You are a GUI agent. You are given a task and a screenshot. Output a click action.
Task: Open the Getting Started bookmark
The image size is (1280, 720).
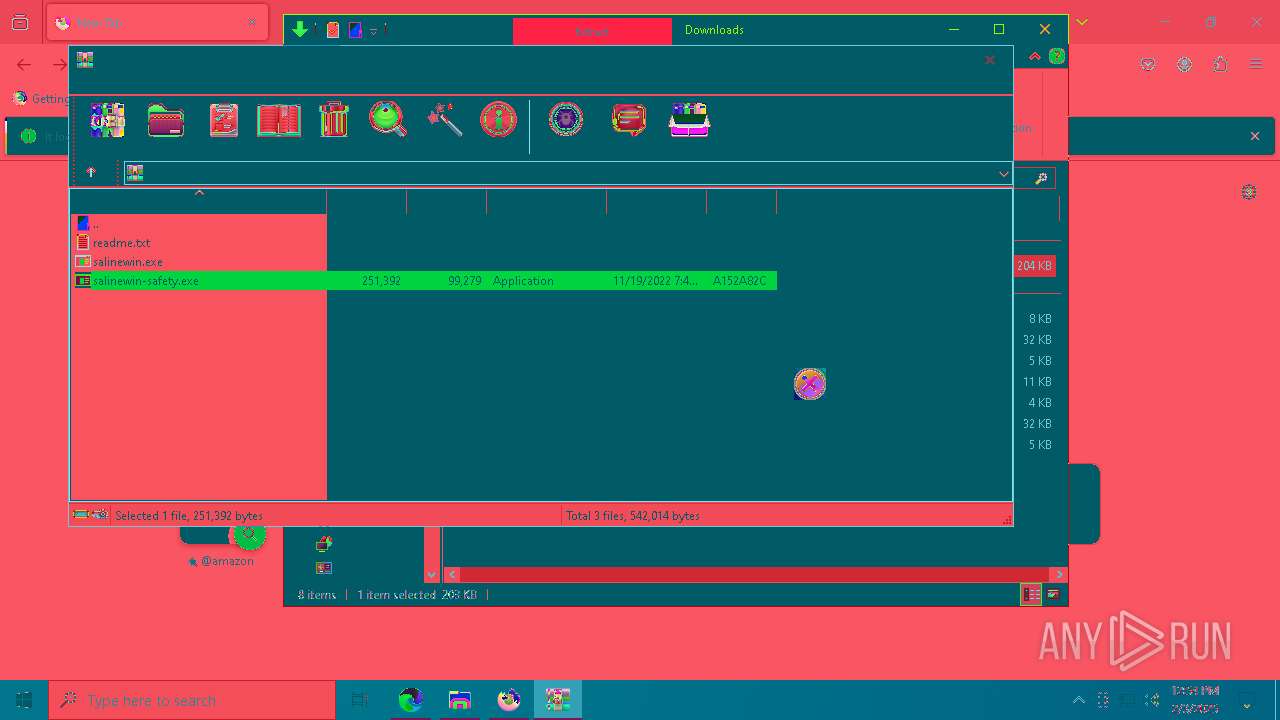pyautogui.click(x=40, y=98)
